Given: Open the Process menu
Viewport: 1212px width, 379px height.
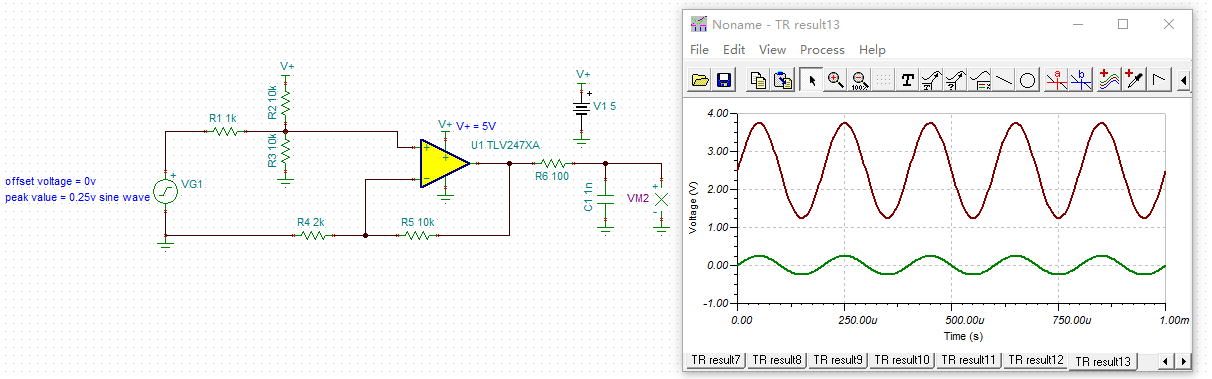Looking at the screenshot, I should [x=822, y=49].
